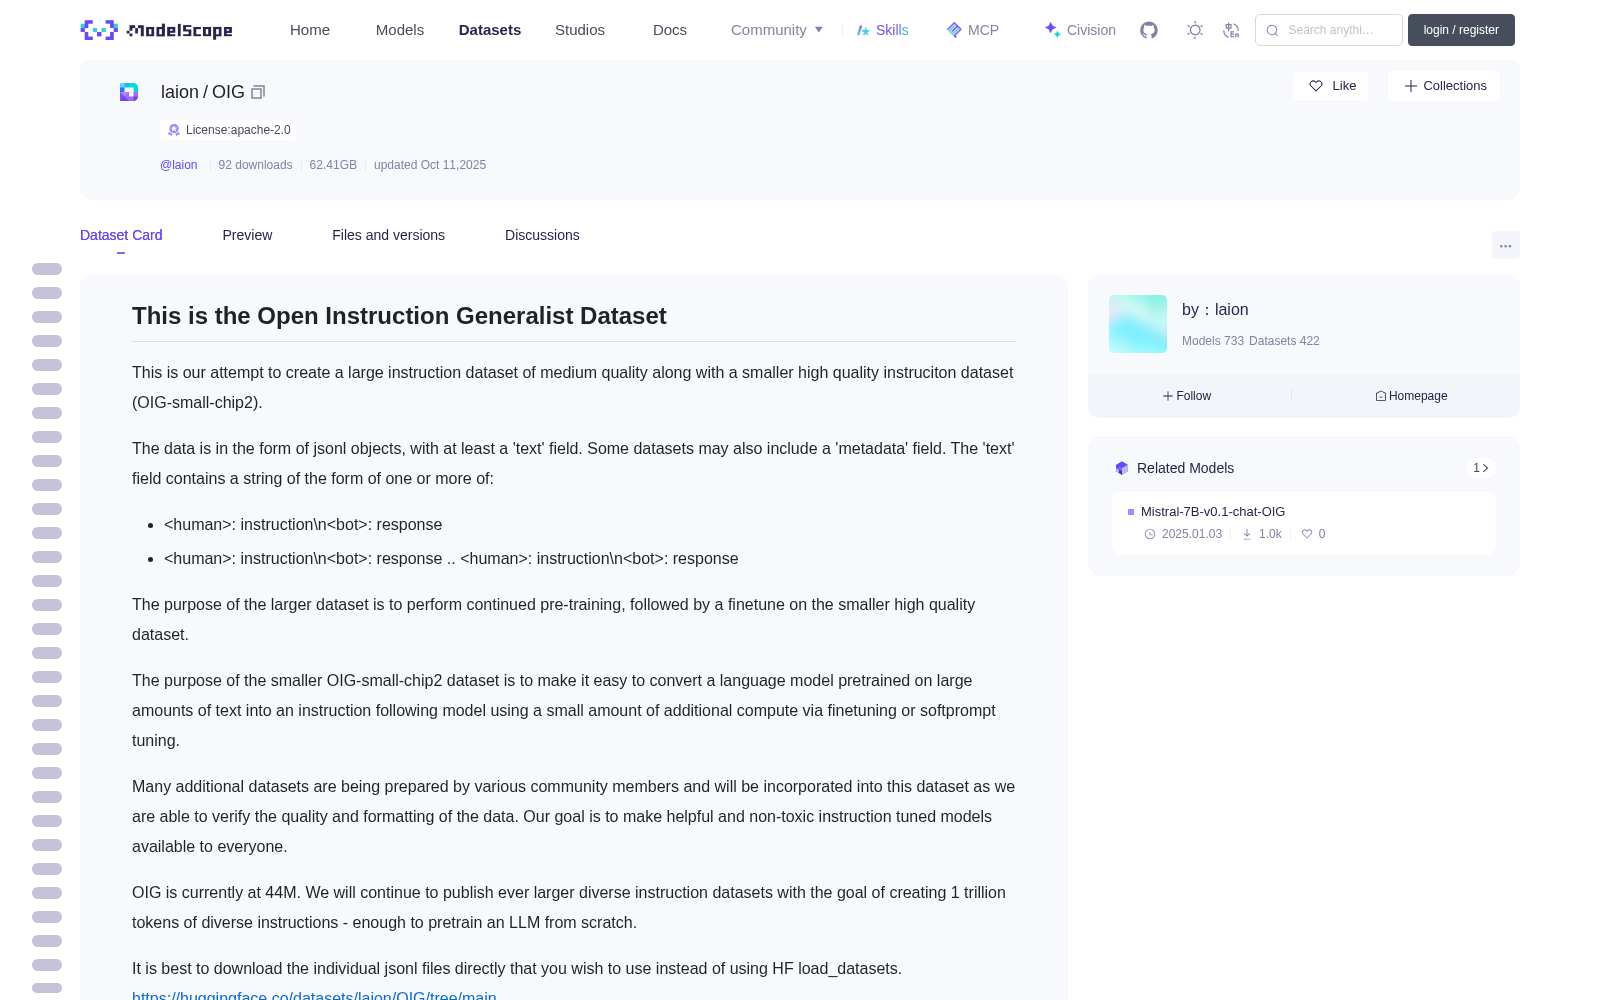Visit the laion Homepage
The height and width of the screenshot is (1000, 1600).
pos(1411,396)
